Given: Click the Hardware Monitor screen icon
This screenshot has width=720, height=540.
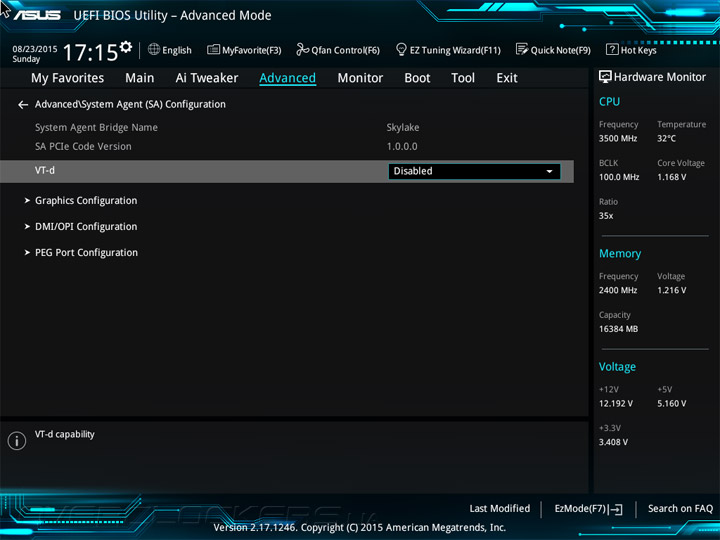Looking at the screenshot, I should pos(605,77).
